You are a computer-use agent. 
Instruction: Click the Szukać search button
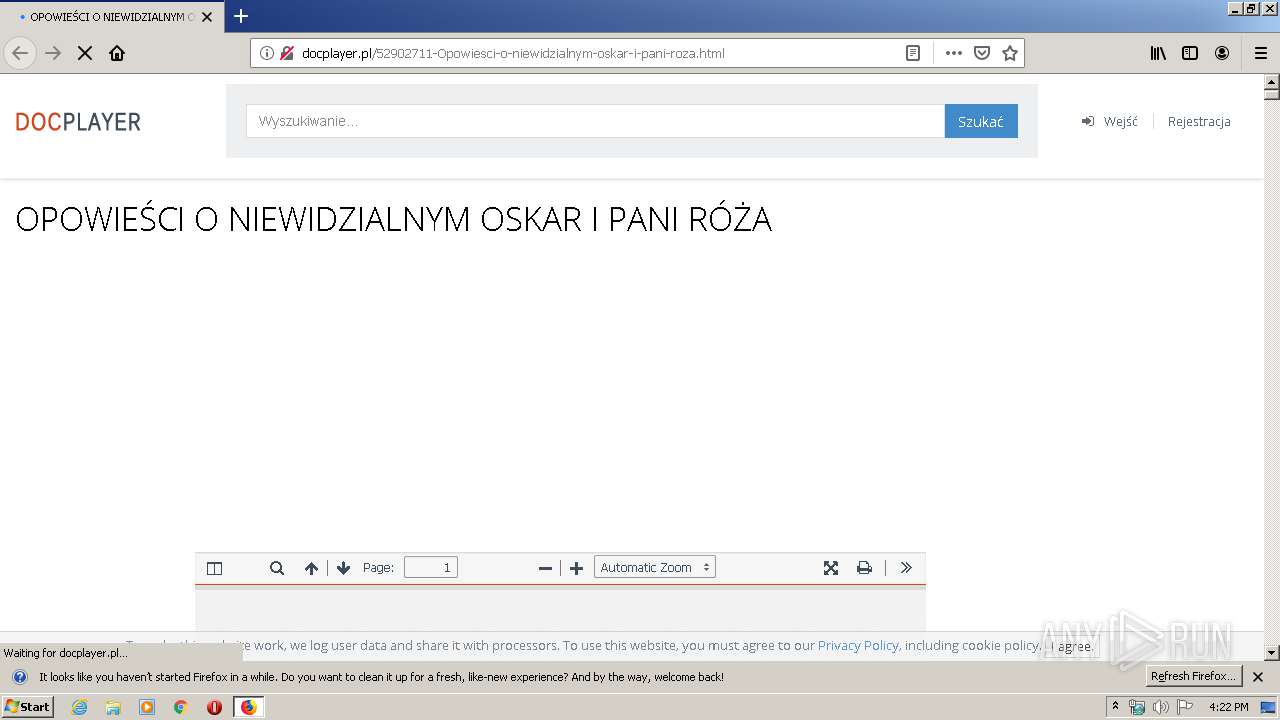point(981,121)
